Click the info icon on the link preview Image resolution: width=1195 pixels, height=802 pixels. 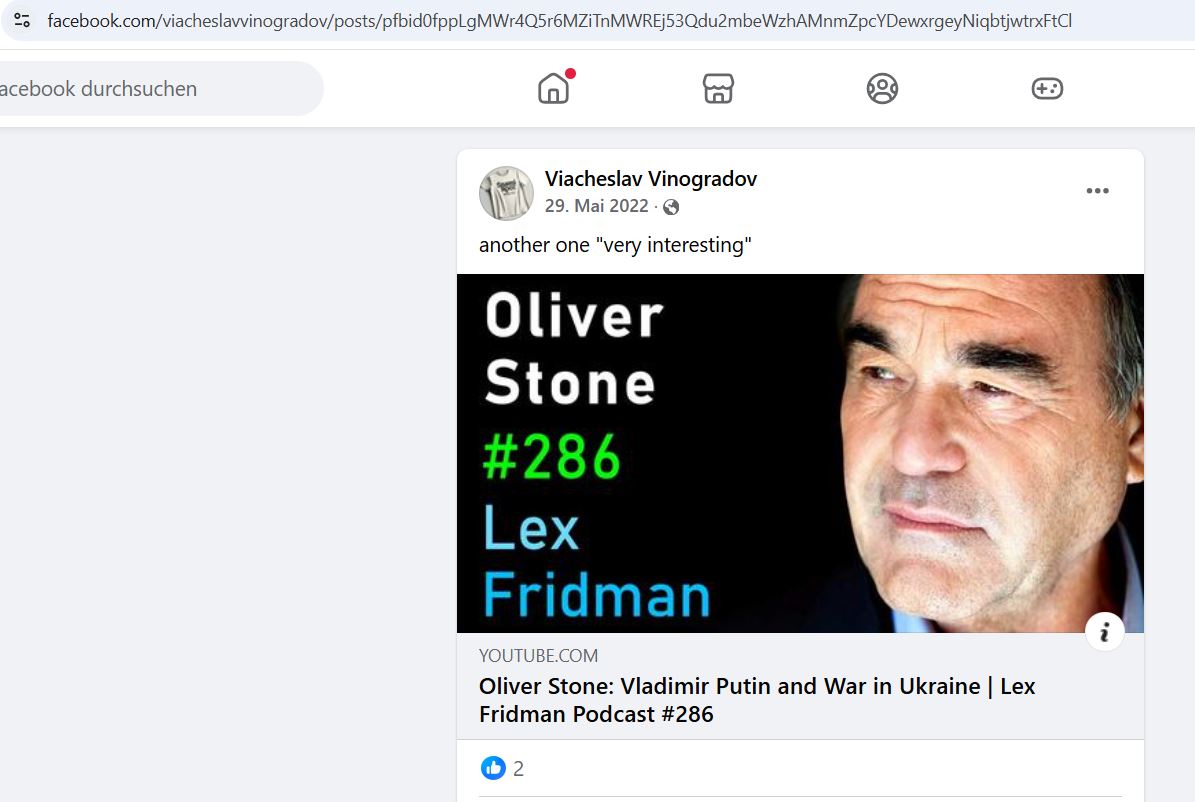point(1104,632)
